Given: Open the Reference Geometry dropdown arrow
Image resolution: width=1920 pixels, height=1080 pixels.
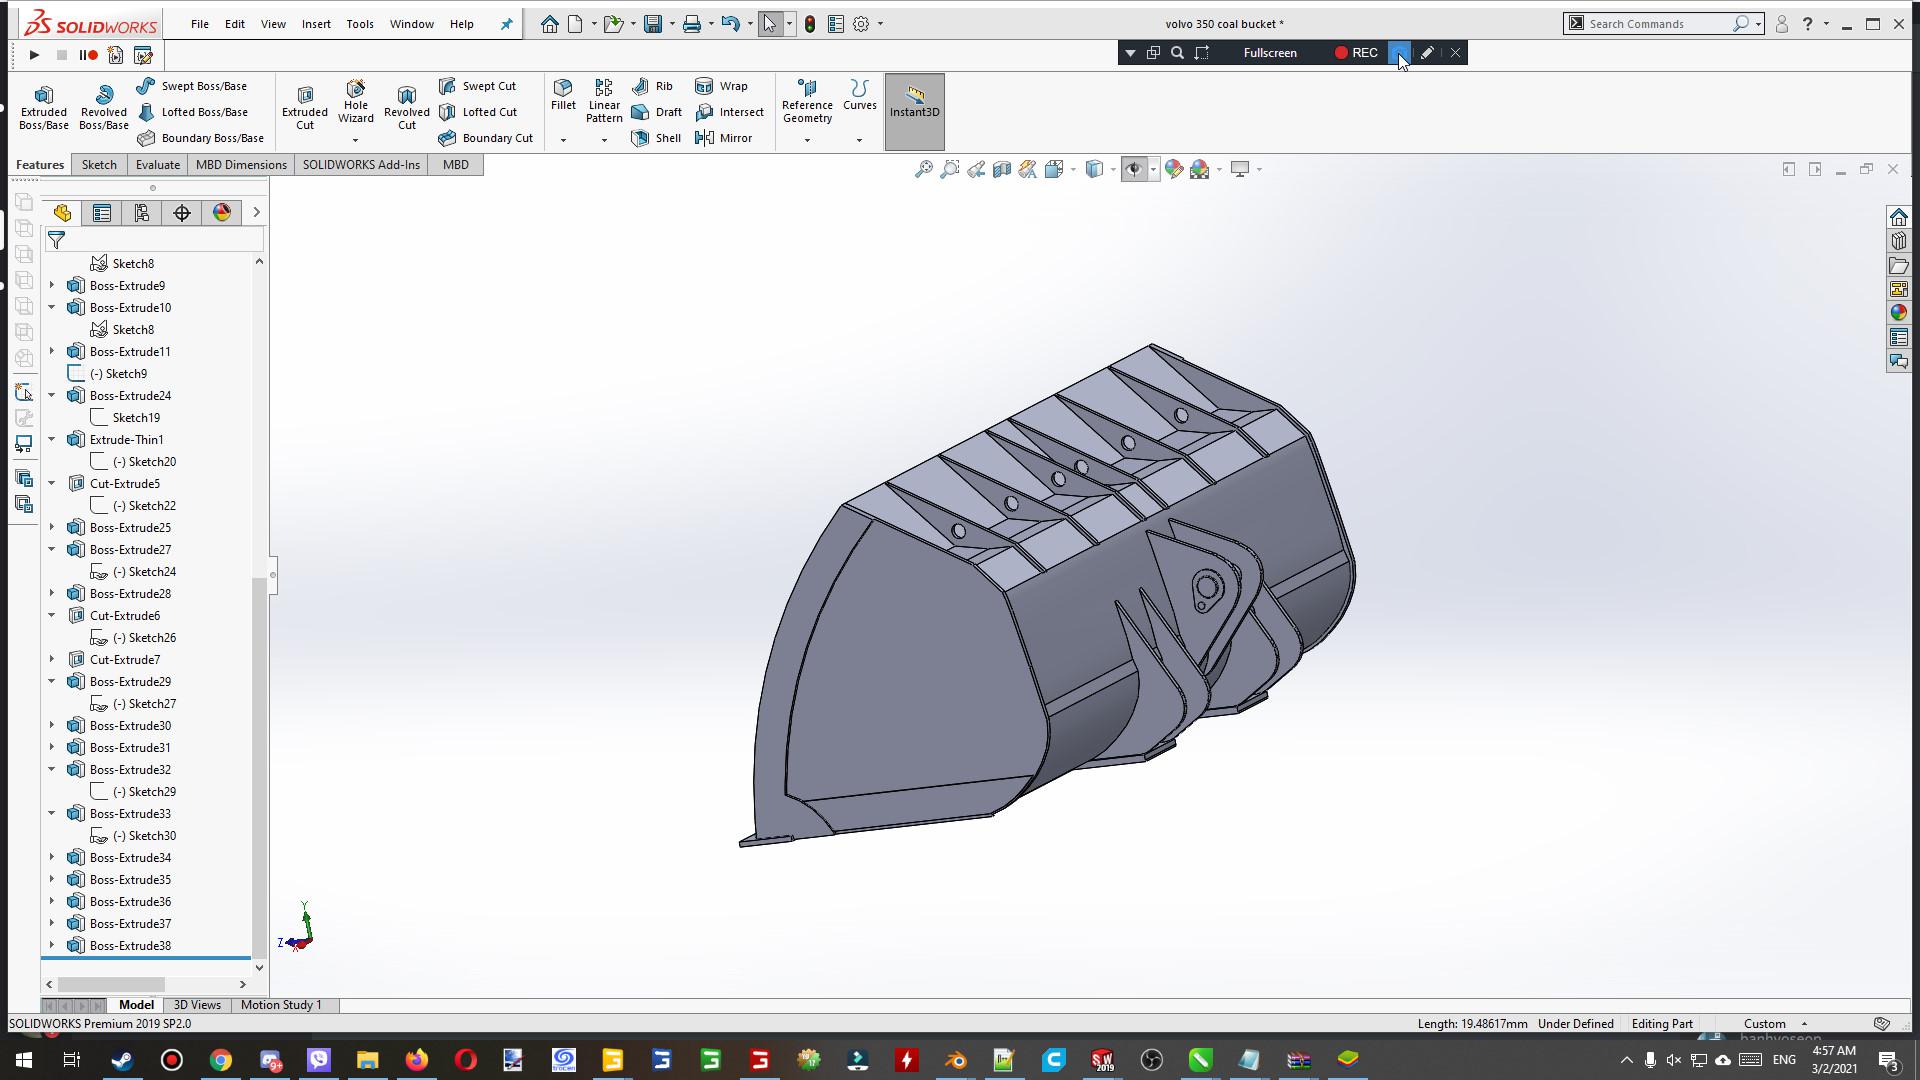Looking at the screenshot, I should point(807,140).
